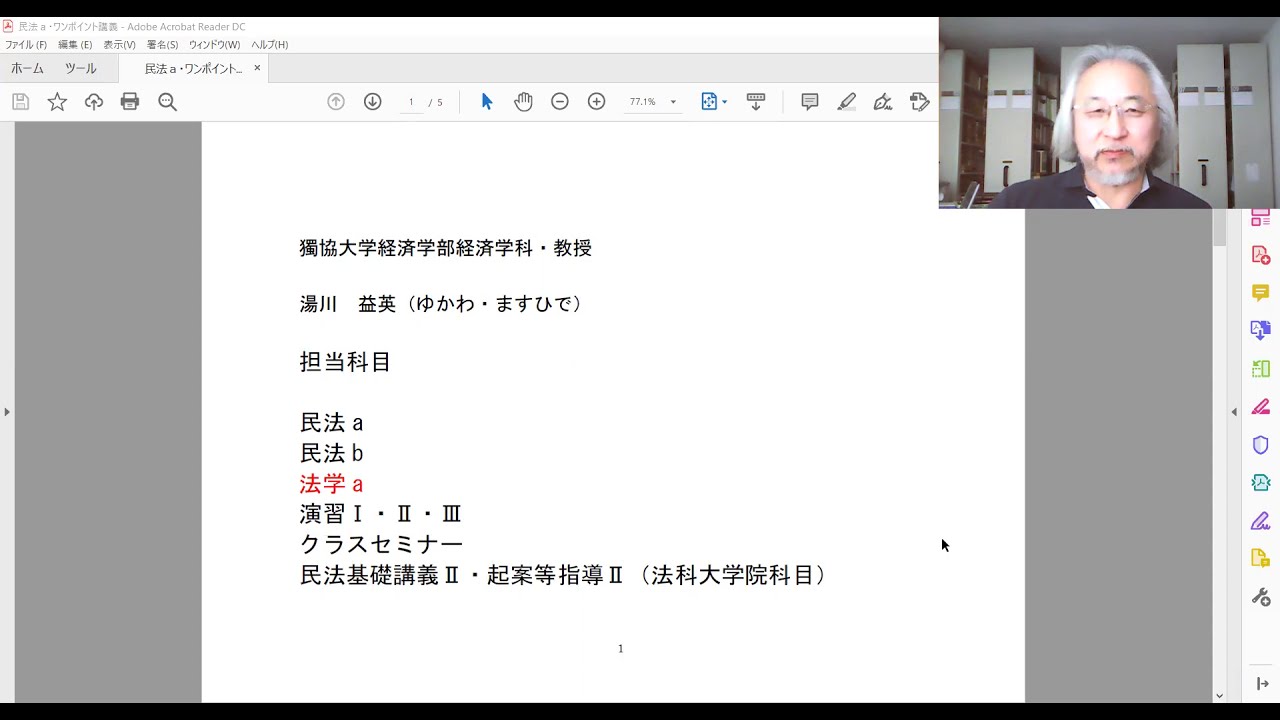Choose the selection arrow tool
This screenshot has width=1280, height=720.
click(x=487, y=101)
